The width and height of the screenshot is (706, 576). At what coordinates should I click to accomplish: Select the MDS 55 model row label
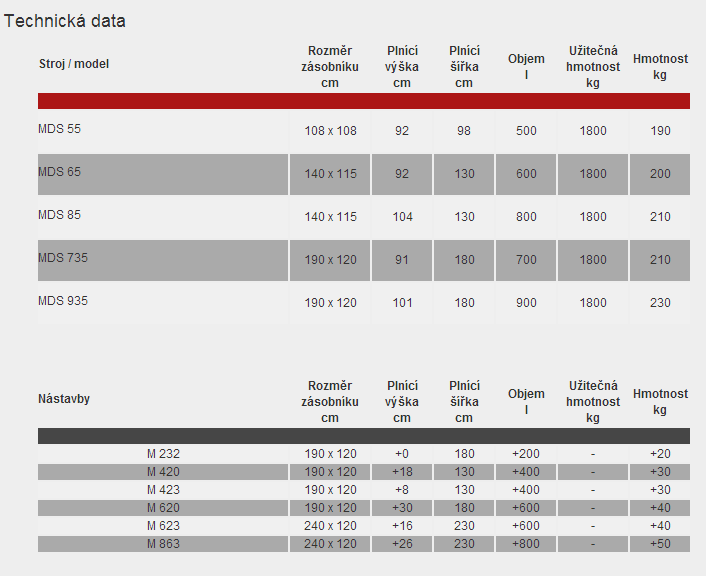pos(59,129)
